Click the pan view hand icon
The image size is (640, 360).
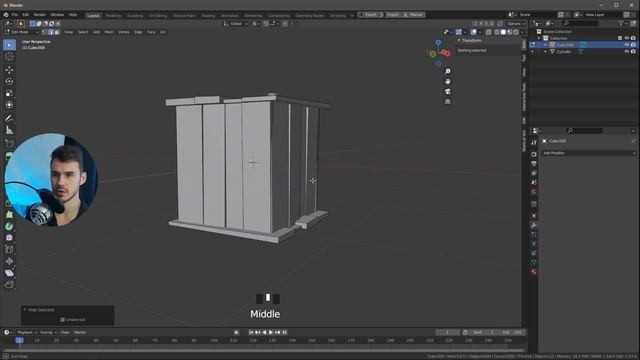click(x=448, y=81)
